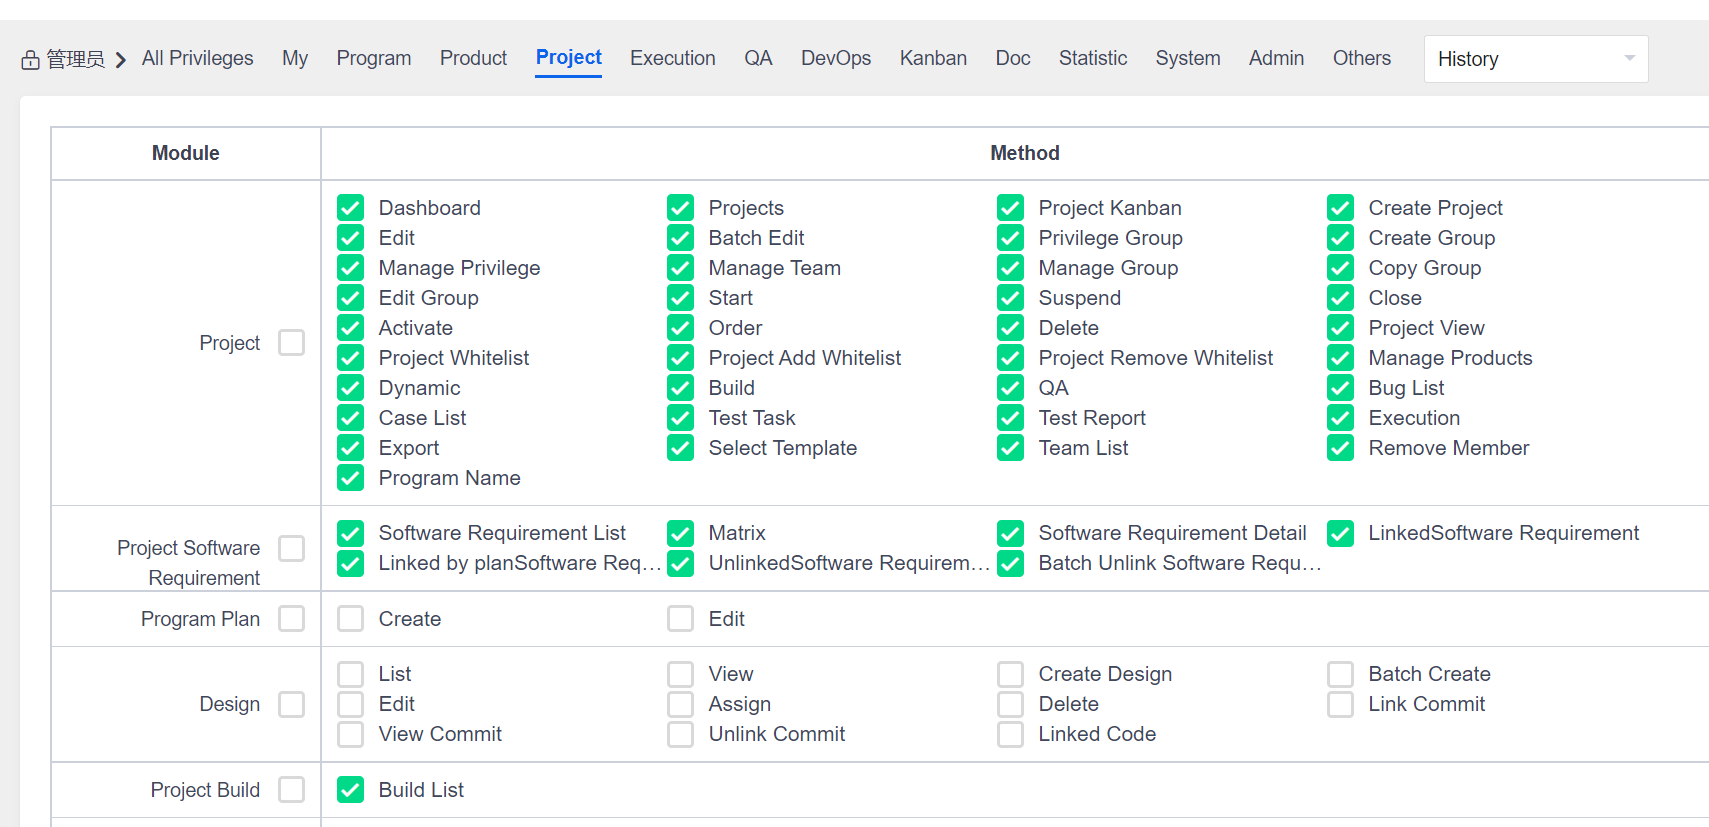Screen dimensions: 1709x827
Task: Switch to the Execution tab
Action: (672, 58)
